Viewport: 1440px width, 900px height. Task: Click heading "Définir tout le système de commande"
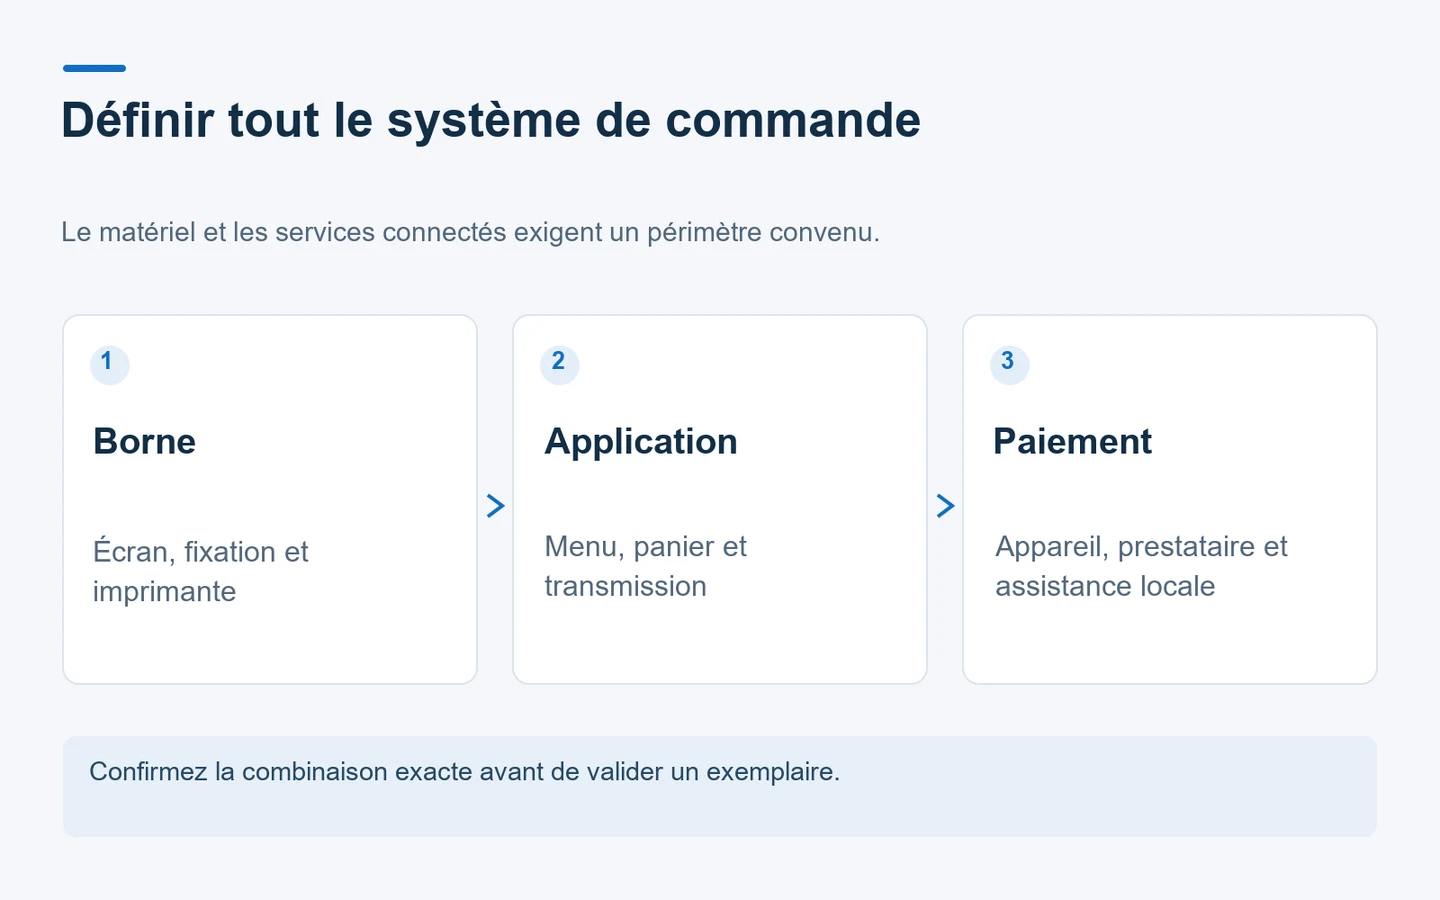[491, 120]
